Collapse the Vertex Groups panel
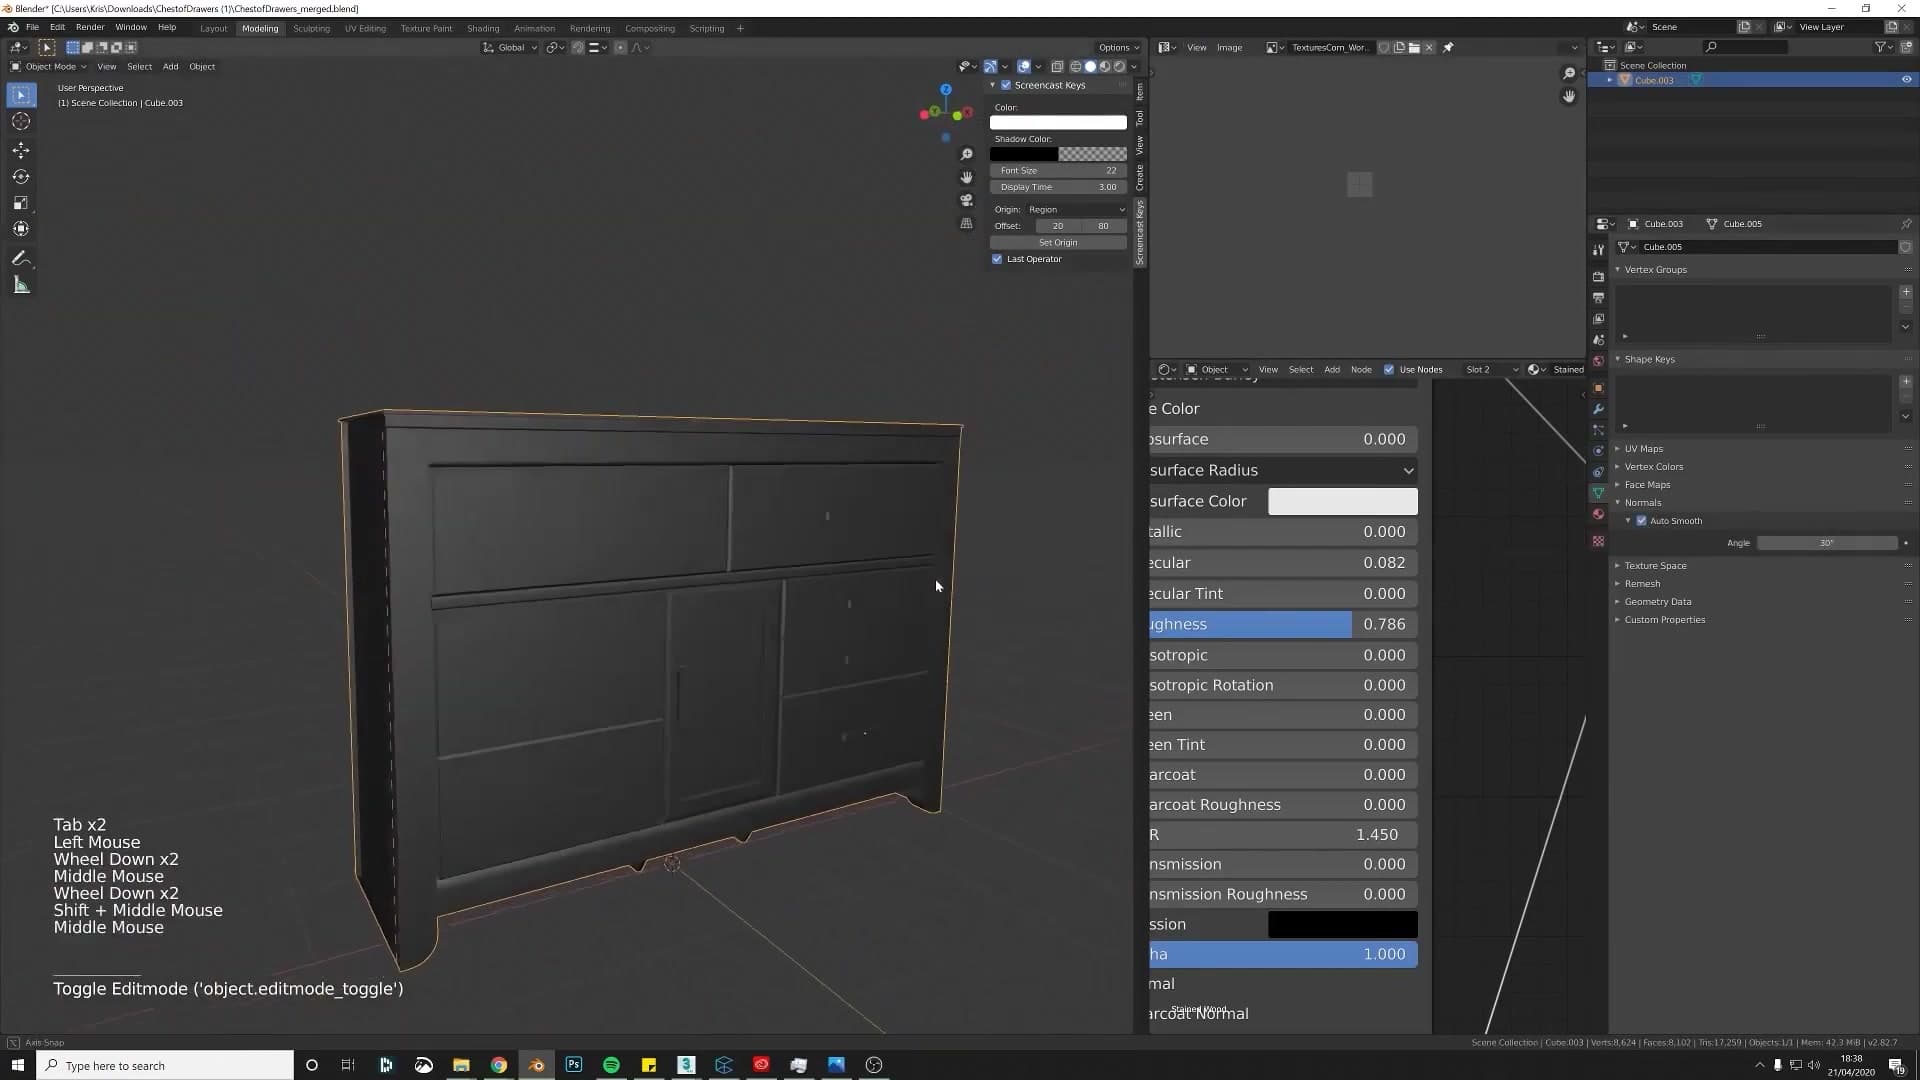Image resolution: width=1920 pixels, height=1080 pixels. point(1655,270)
